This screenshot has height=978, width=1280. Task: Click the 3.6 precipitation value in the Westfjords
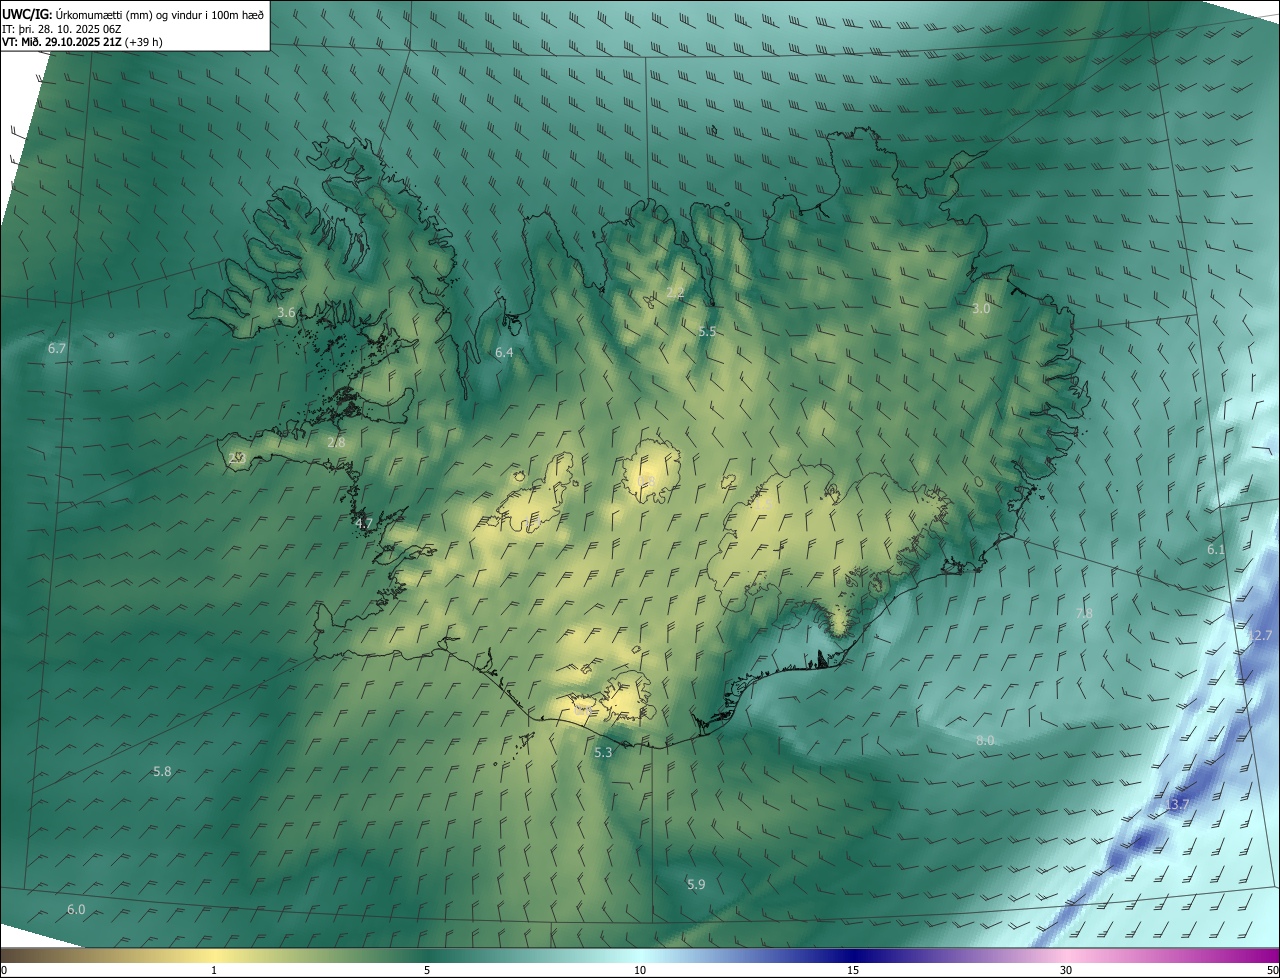tap(286, 313)
